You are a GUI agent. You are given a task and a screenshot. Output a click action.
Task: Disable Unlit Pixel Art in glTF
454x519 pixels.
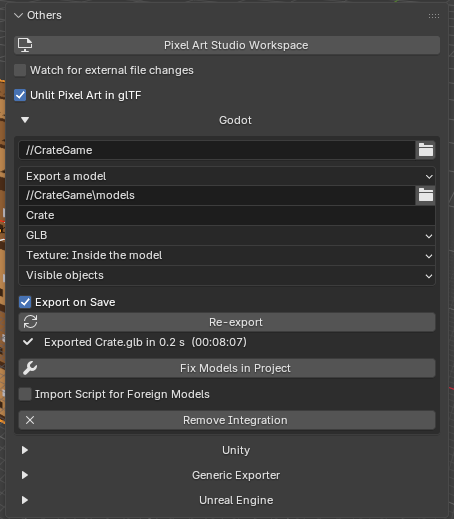[x=20, y=95]
